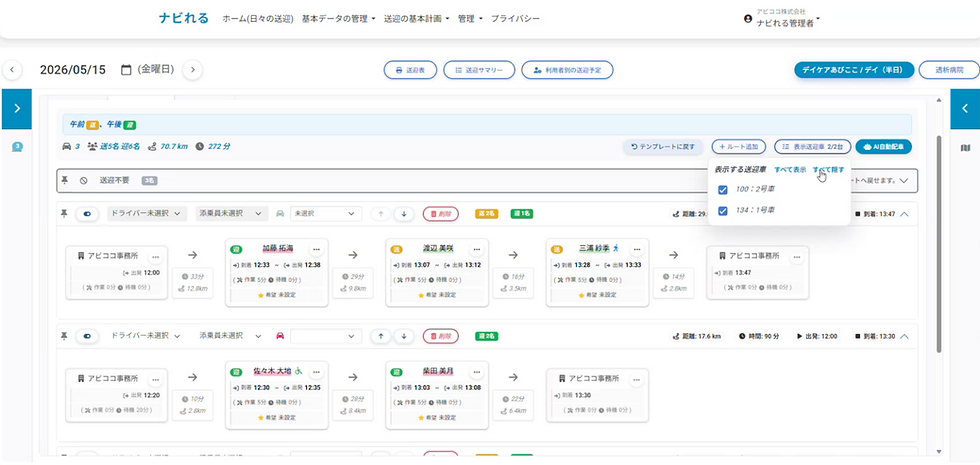Click the red car icon in second route

click(x=280, y=336)
